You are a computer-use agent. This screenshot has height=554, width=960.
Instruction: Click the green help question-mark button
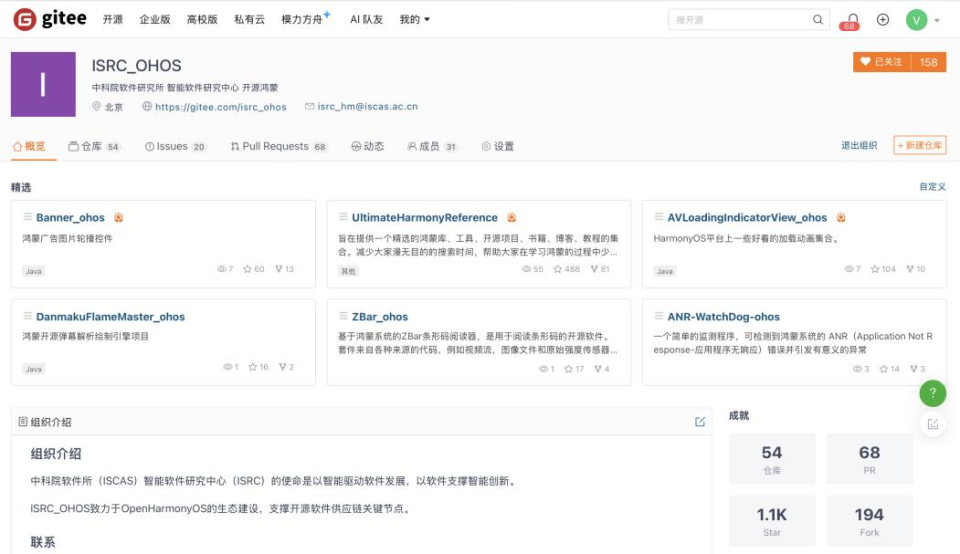click(932, 393)
